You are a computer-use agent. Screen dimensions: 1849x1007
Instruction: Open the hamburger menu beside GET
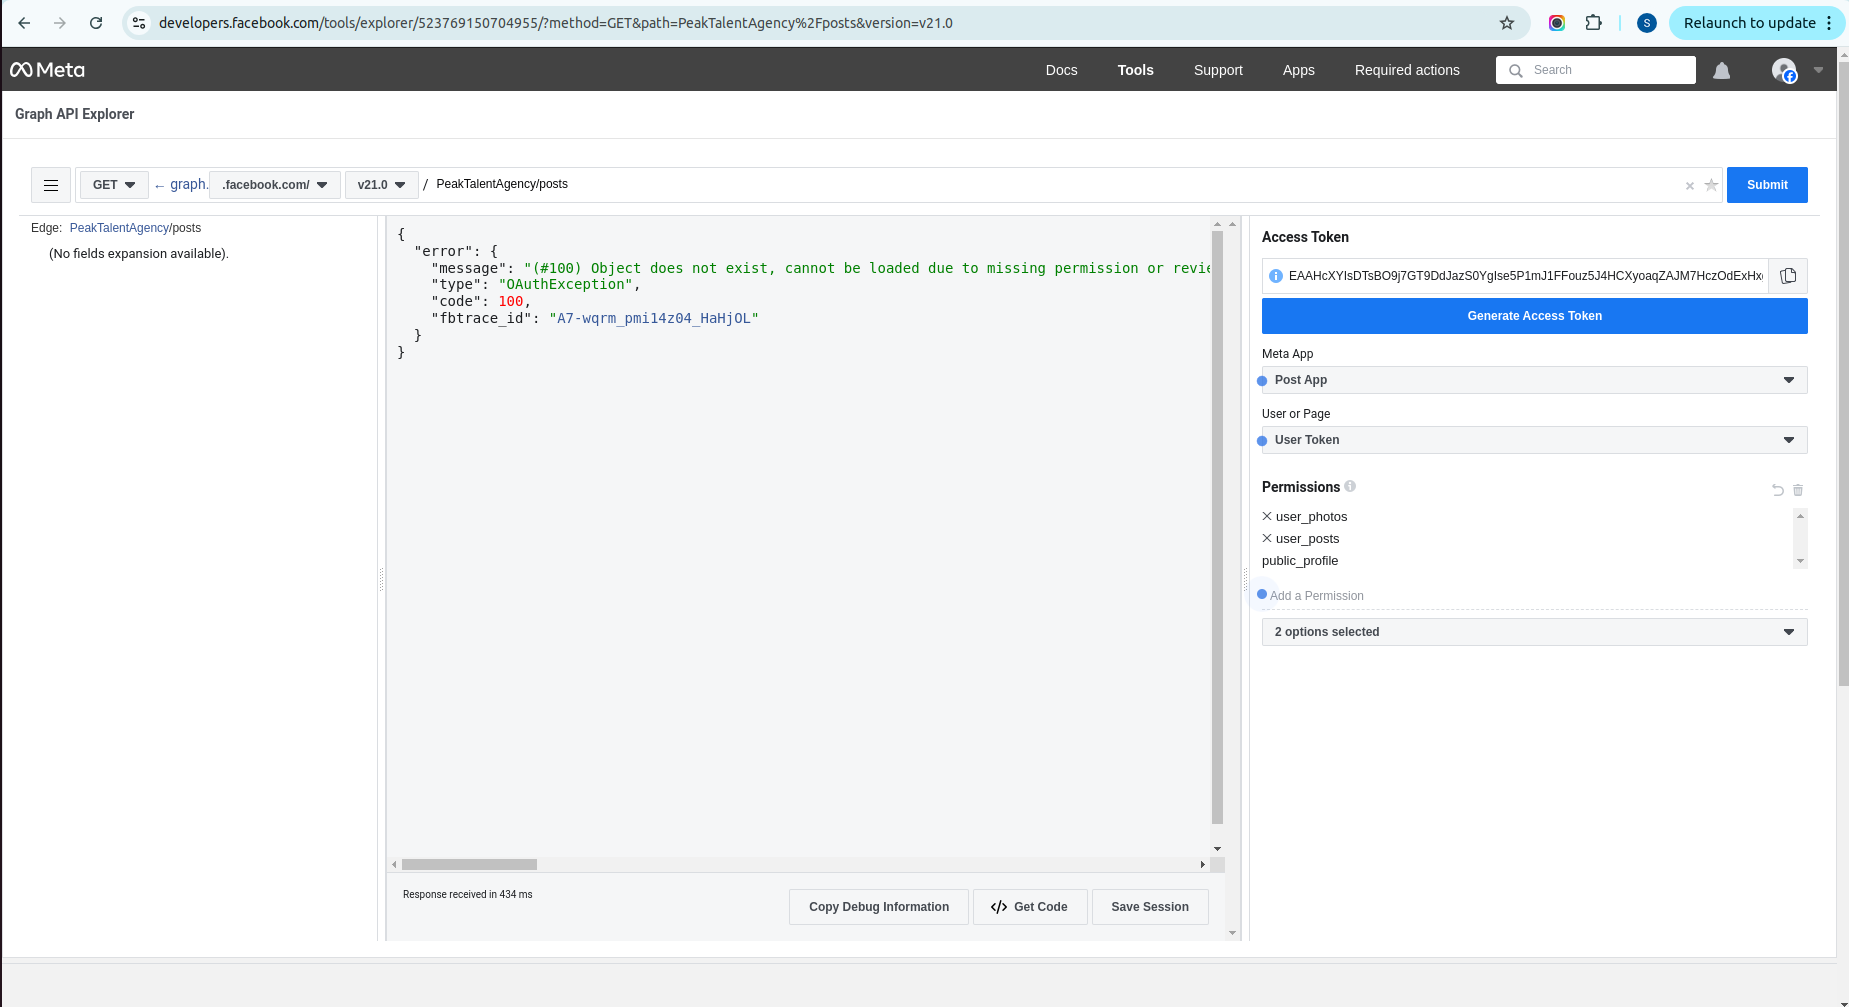(x=51, y=185)
